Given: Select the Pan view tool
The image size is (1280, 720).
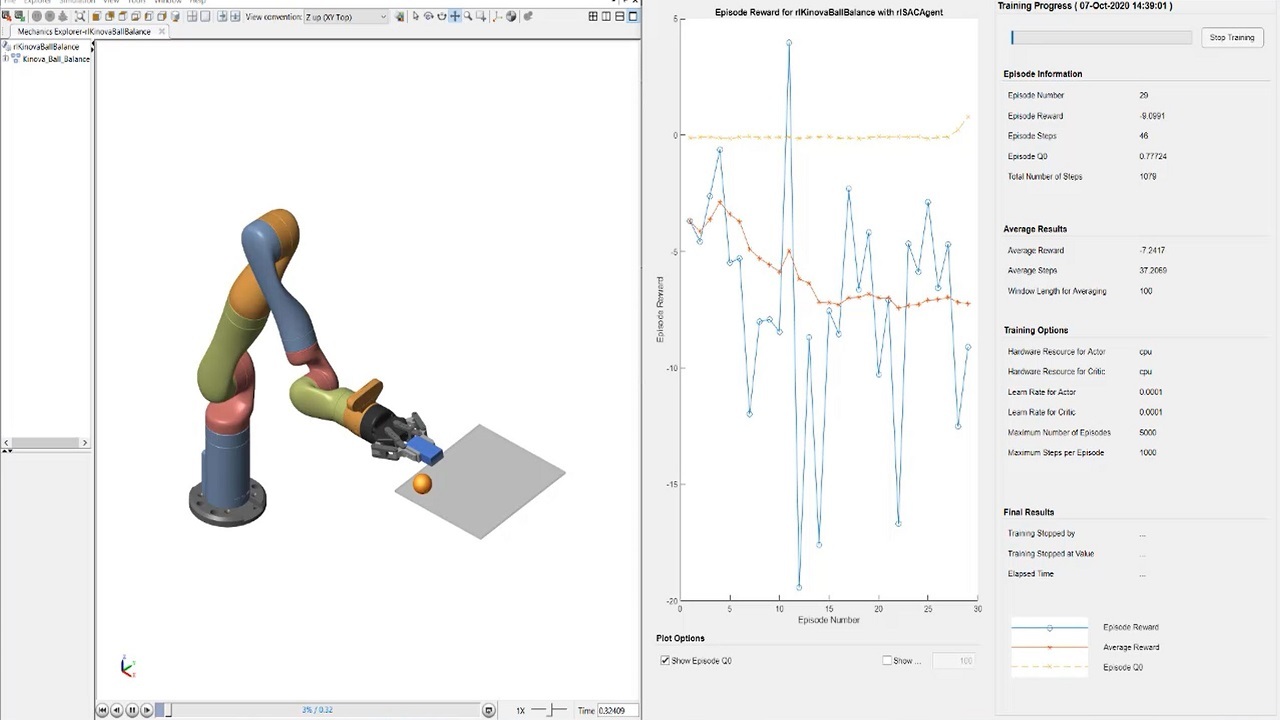Looking at the screenshot, I should [x=455, y=16].
